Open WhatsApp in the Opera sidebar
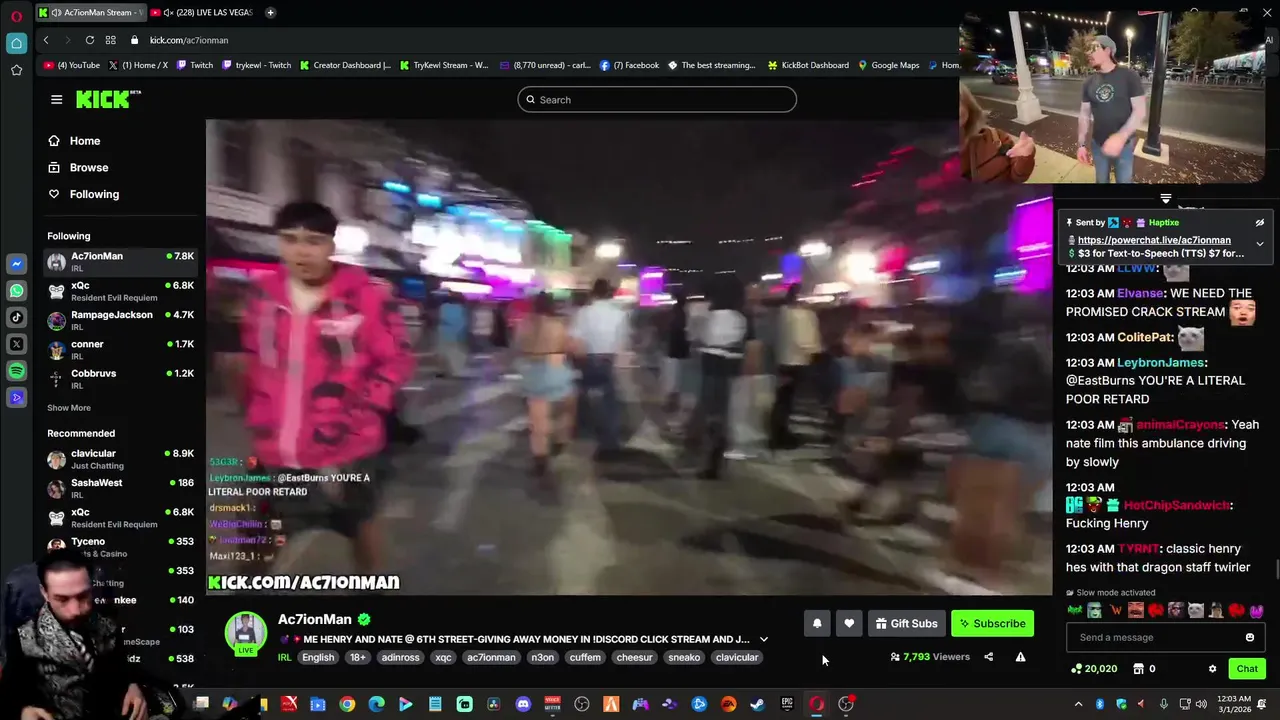This screenshot has width=1280, height=720. point(16,291)
